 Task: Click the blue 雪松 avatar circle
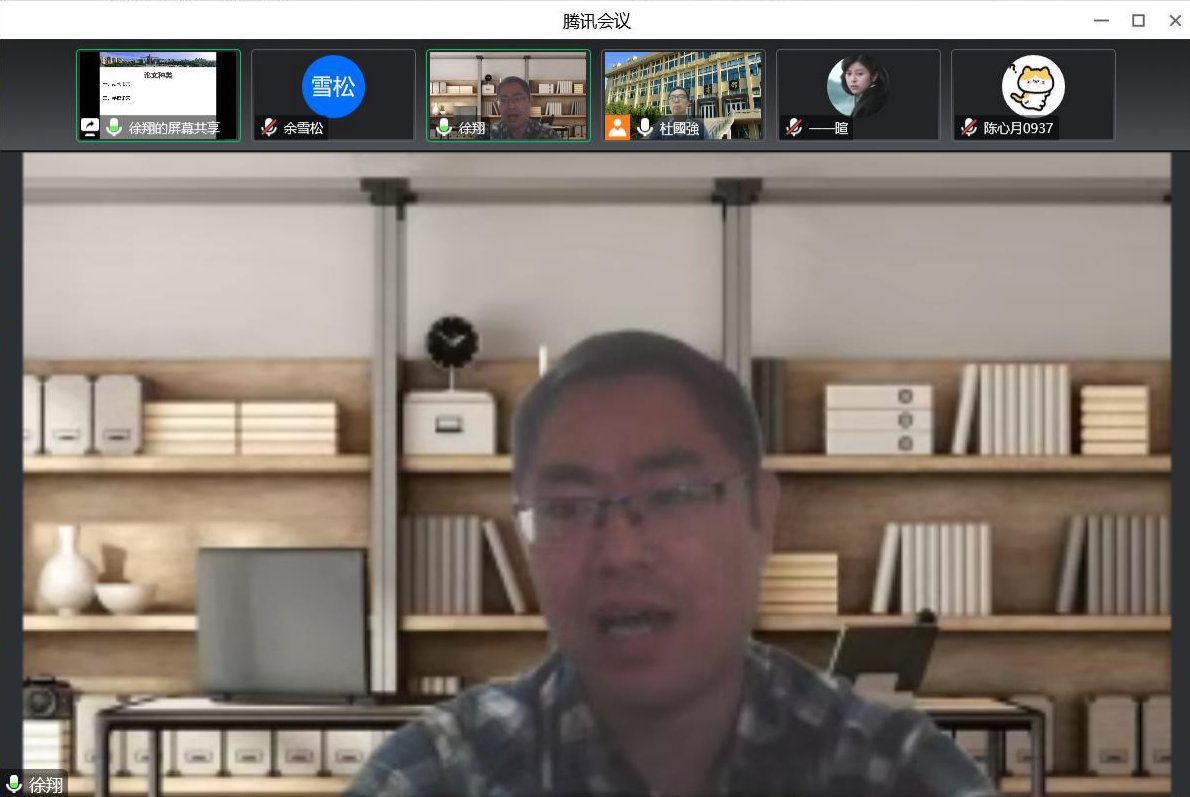pos(333,86)
